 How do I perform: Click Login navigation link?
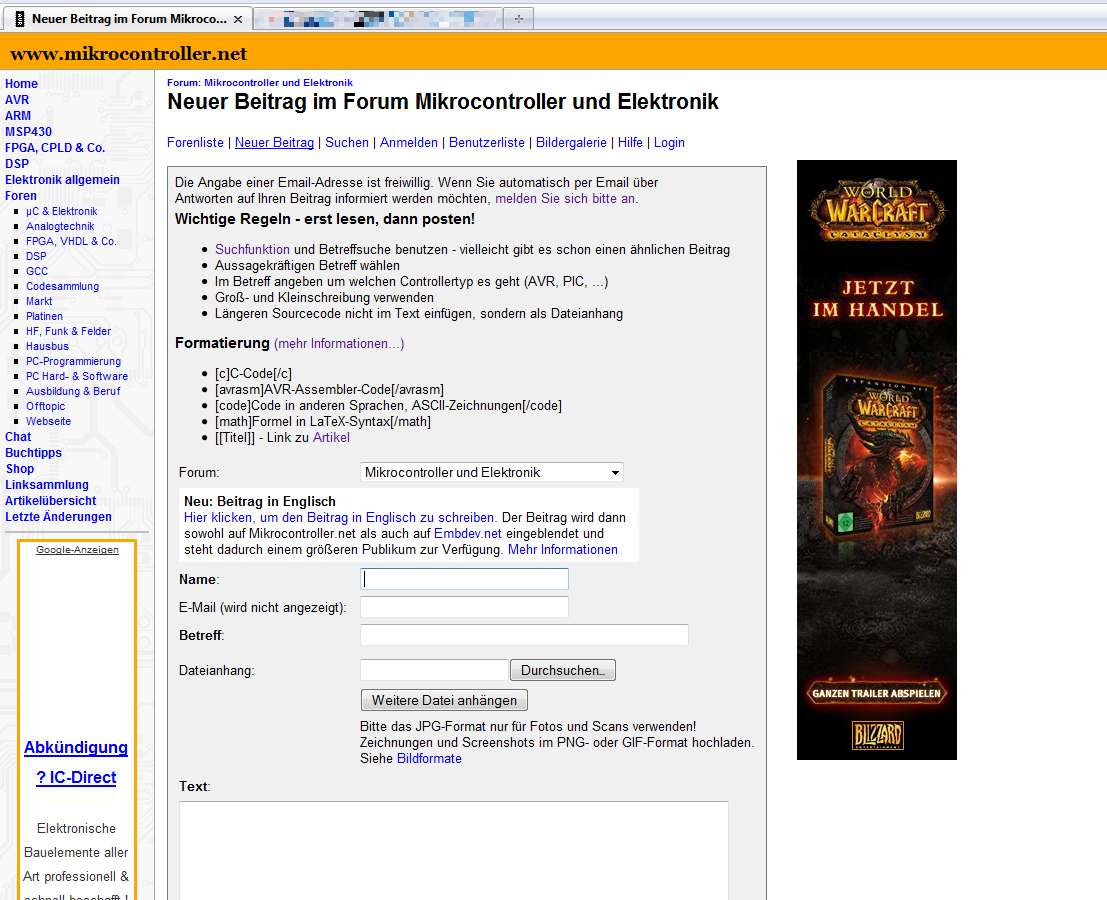click(x=669, y=143)
